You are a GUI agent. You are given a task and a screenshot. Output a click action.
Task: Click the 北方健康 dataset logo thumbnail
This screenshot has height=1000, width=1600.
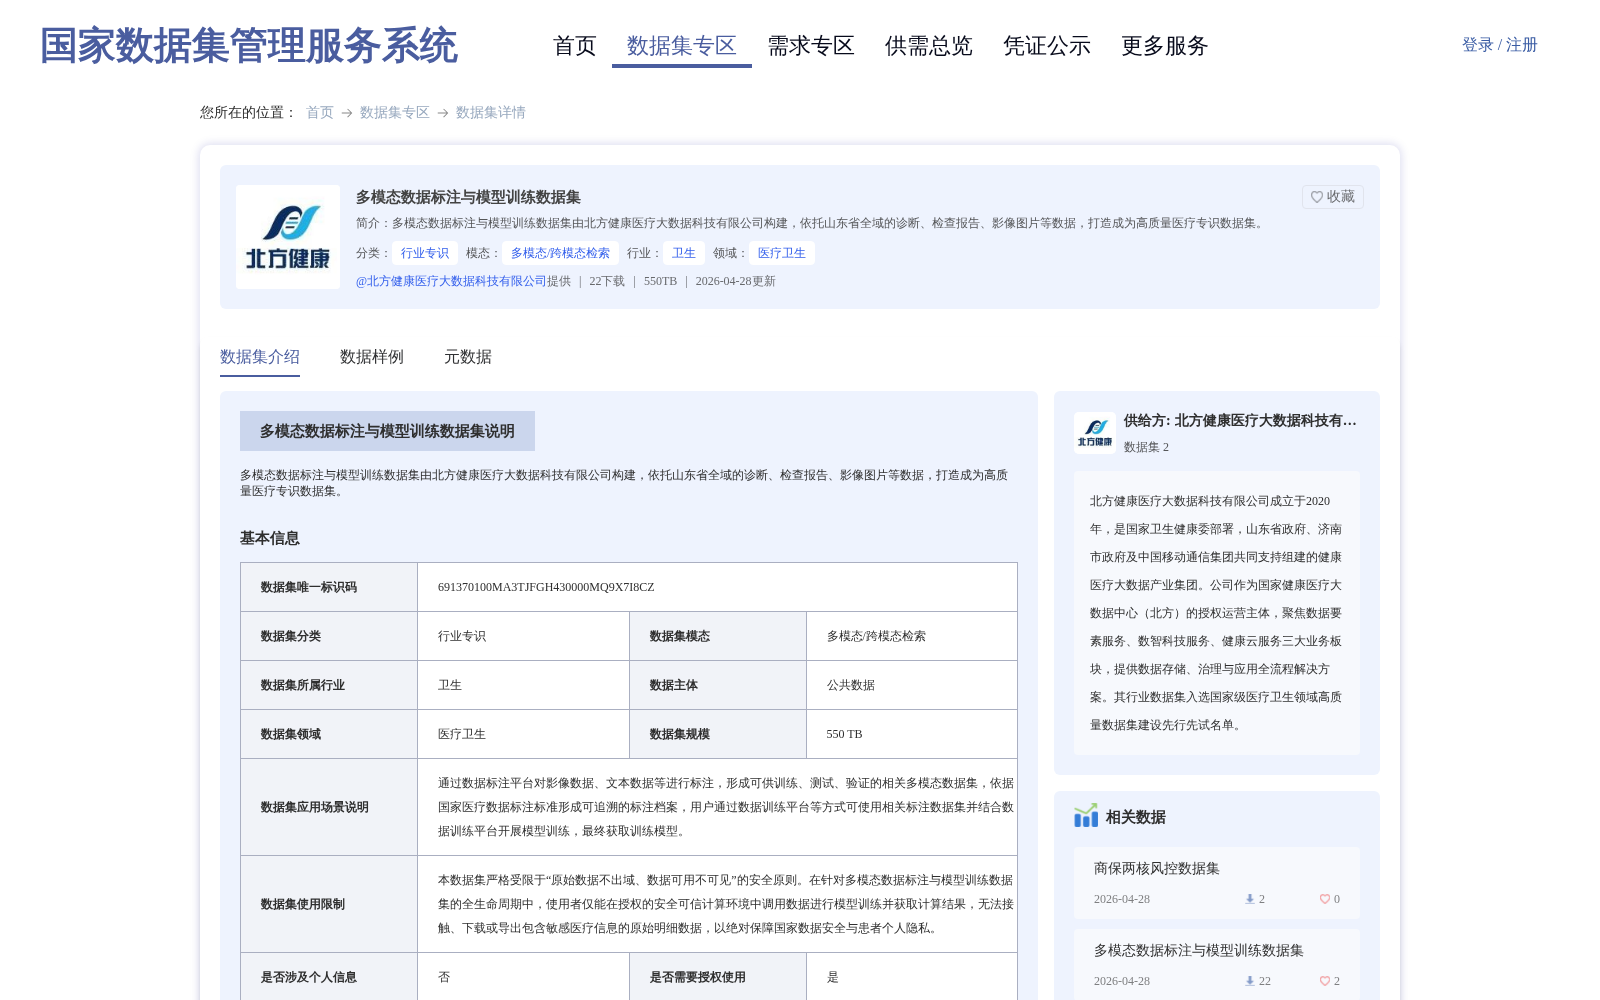point(288,237)
